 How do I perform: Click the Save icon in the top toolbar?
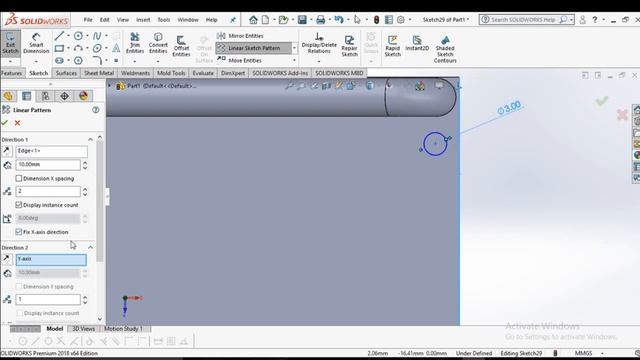302,20
